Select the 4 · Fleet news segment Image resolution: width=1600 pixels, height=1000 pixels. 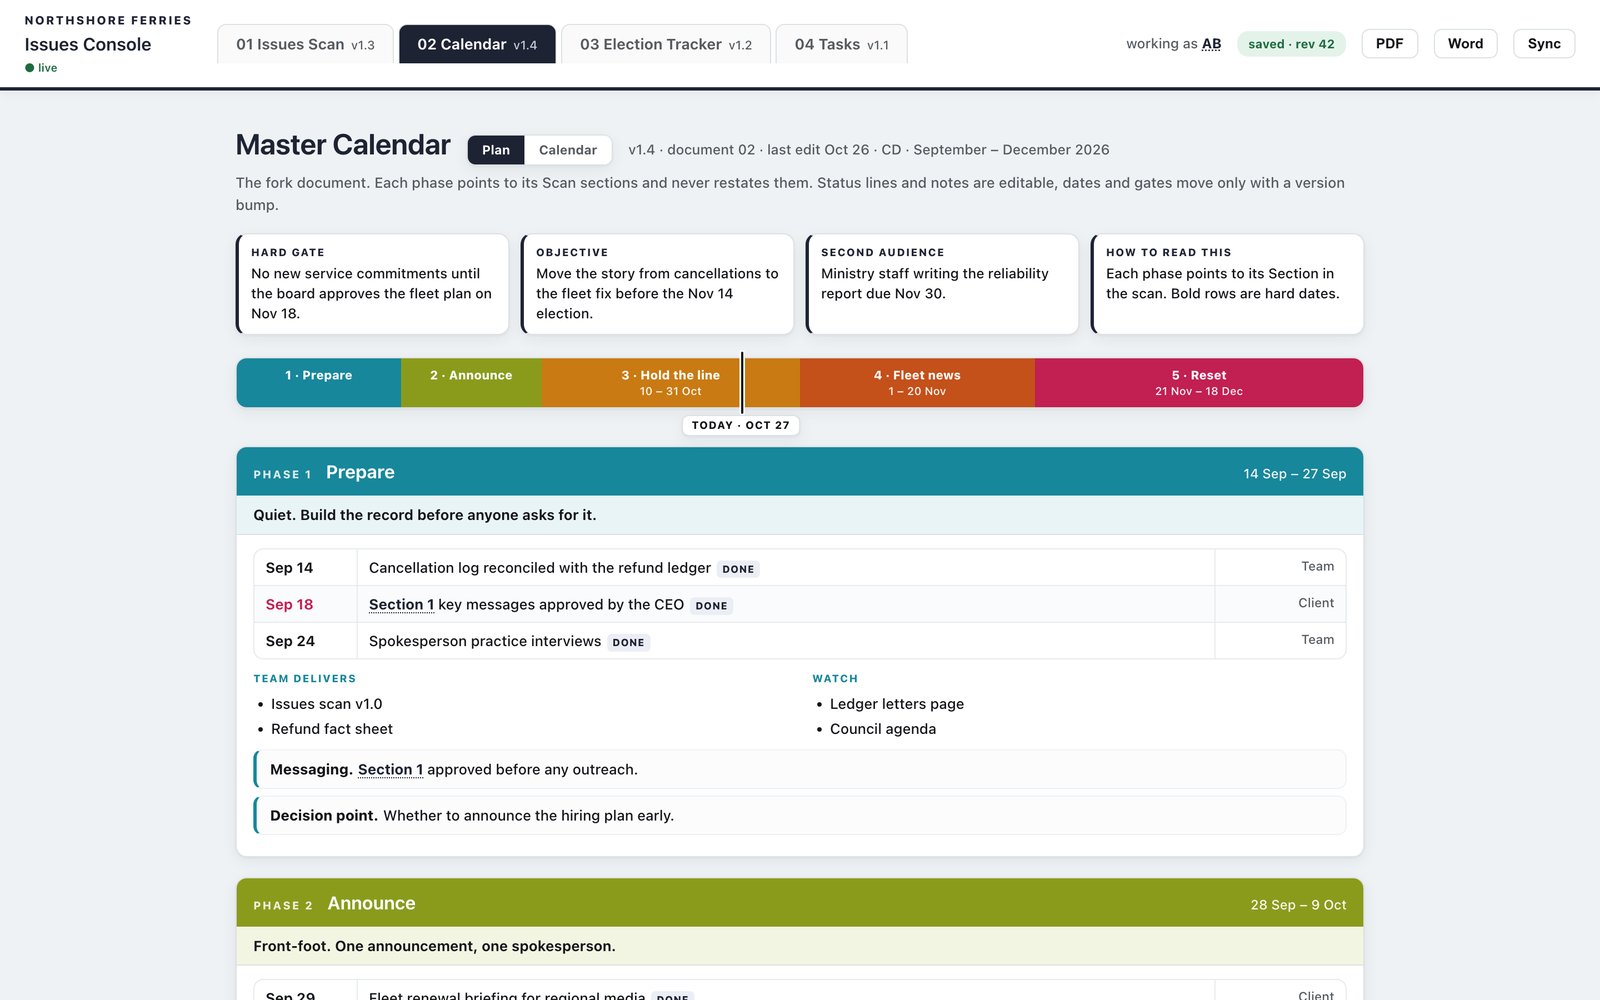click(x=917, y=383)
